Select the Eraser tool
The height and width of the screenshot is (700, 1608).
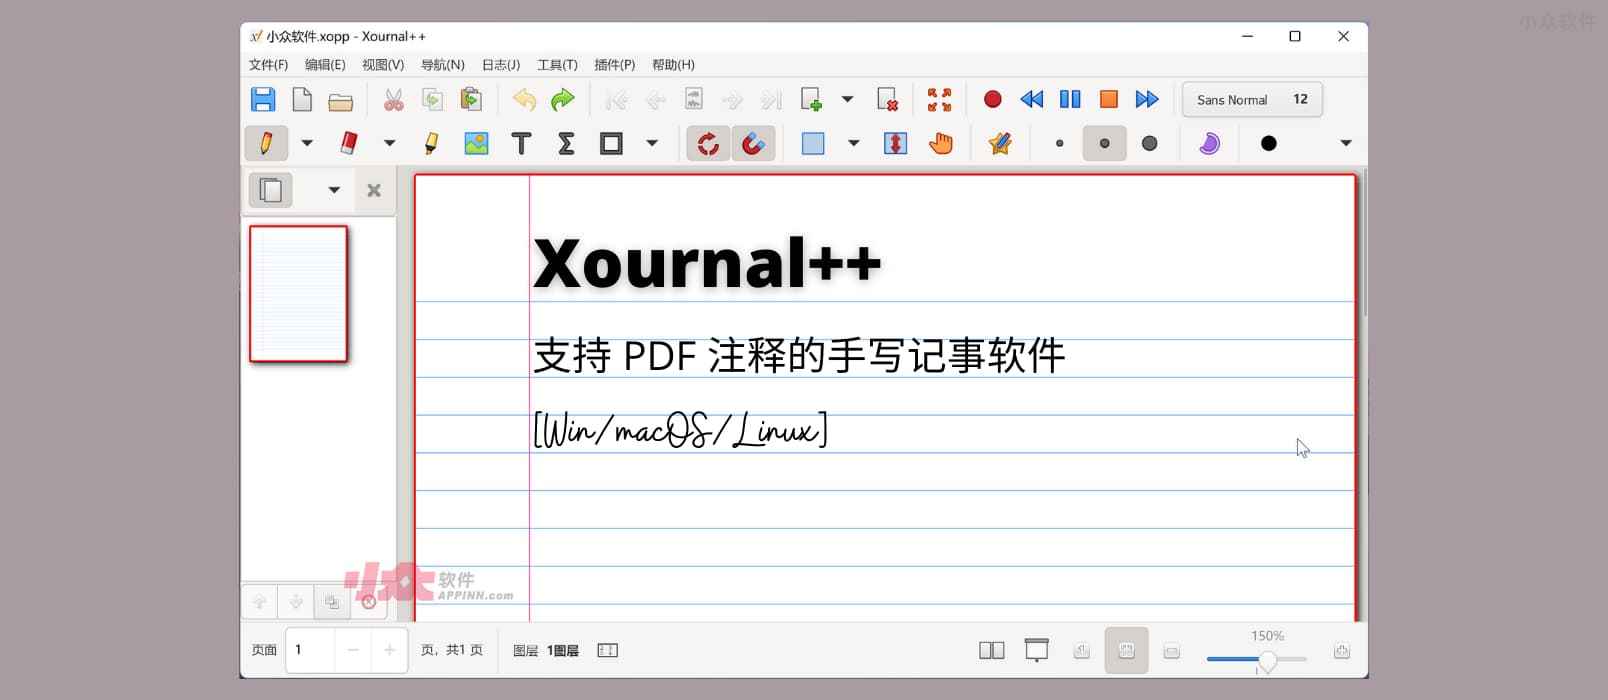pyautogui.click(x=348, y=143)
